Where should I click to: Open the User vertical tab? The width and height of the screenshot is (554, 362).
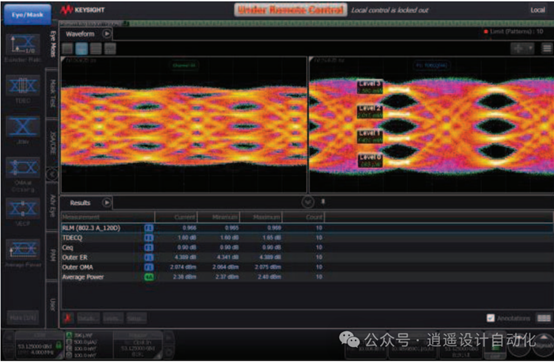(53, 304)
